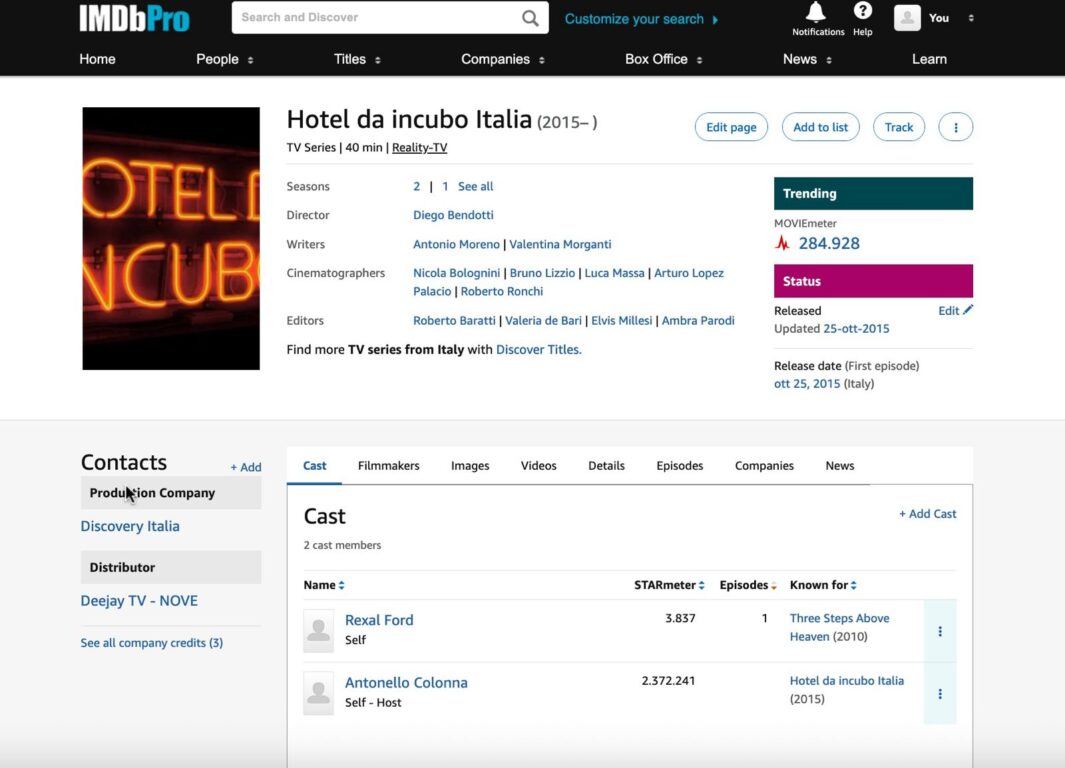The image size is (1065, 768).
Task: Click the MOVIEmeter value 284.928
Action: [829, 243]
